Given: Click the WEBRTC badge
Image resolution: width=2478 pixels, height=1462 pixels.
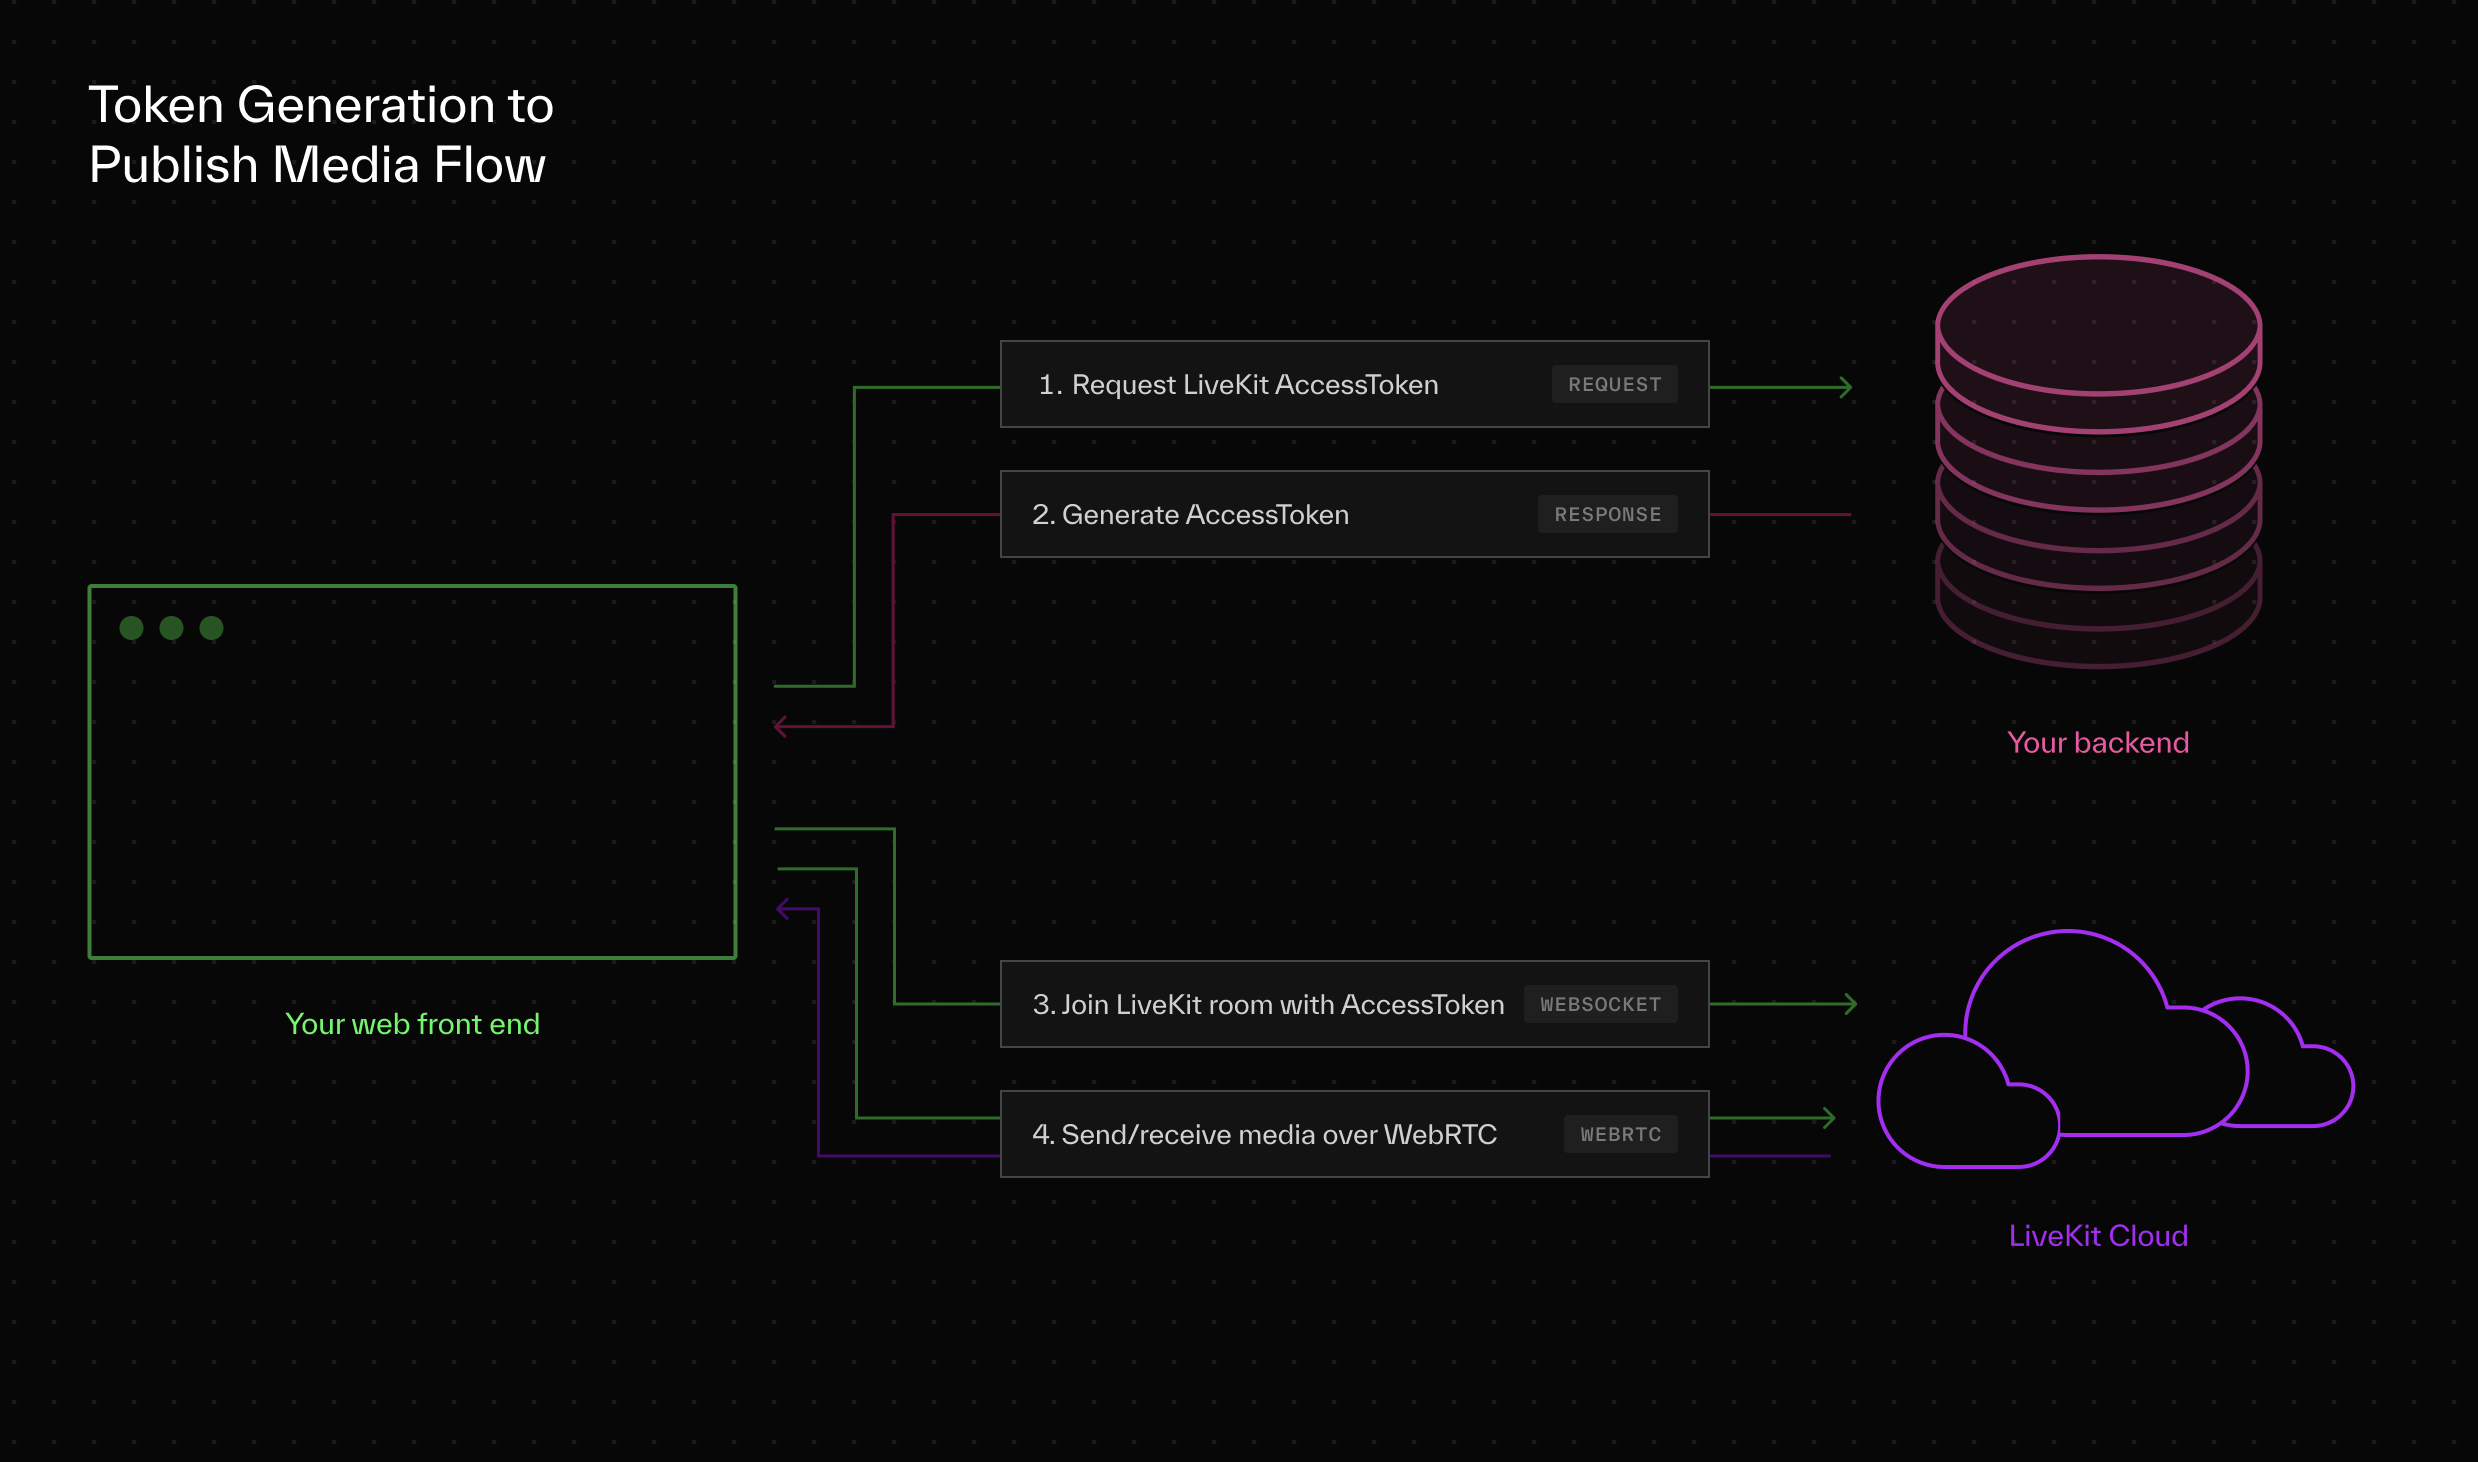Looking at the screenshot, I should pyautogui.click(x=1620, y=1135).
